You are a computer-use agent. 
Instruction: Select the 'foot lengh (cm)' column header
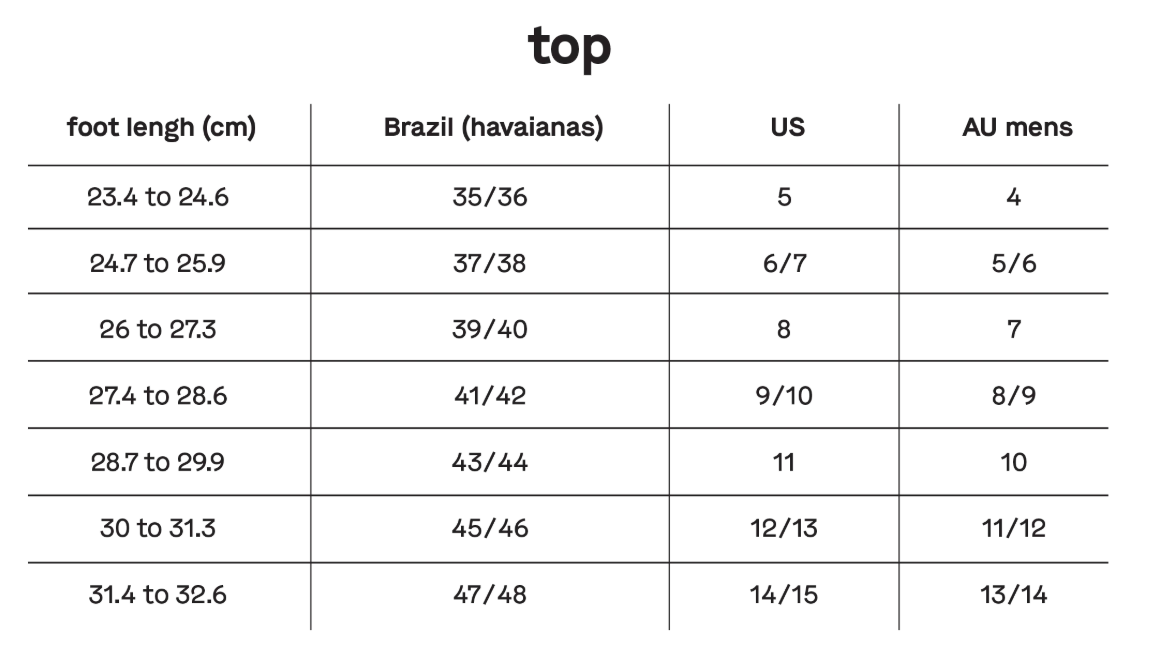161,128
